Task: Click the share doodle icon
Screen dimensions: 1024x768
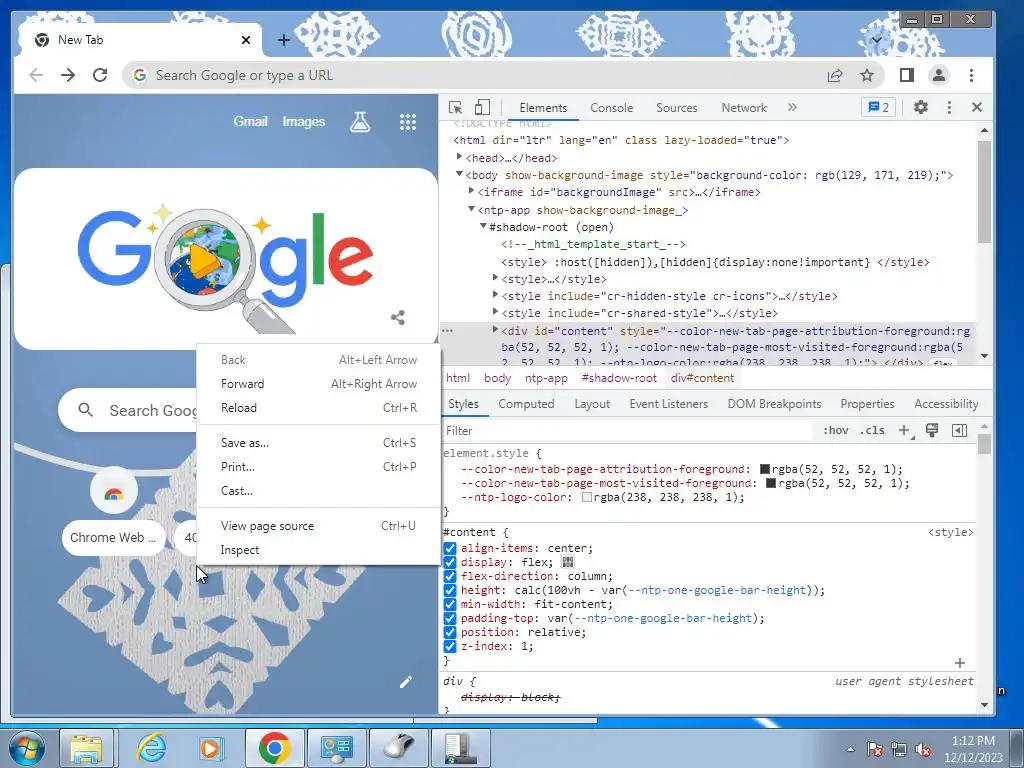Action: tap(398, 317)
